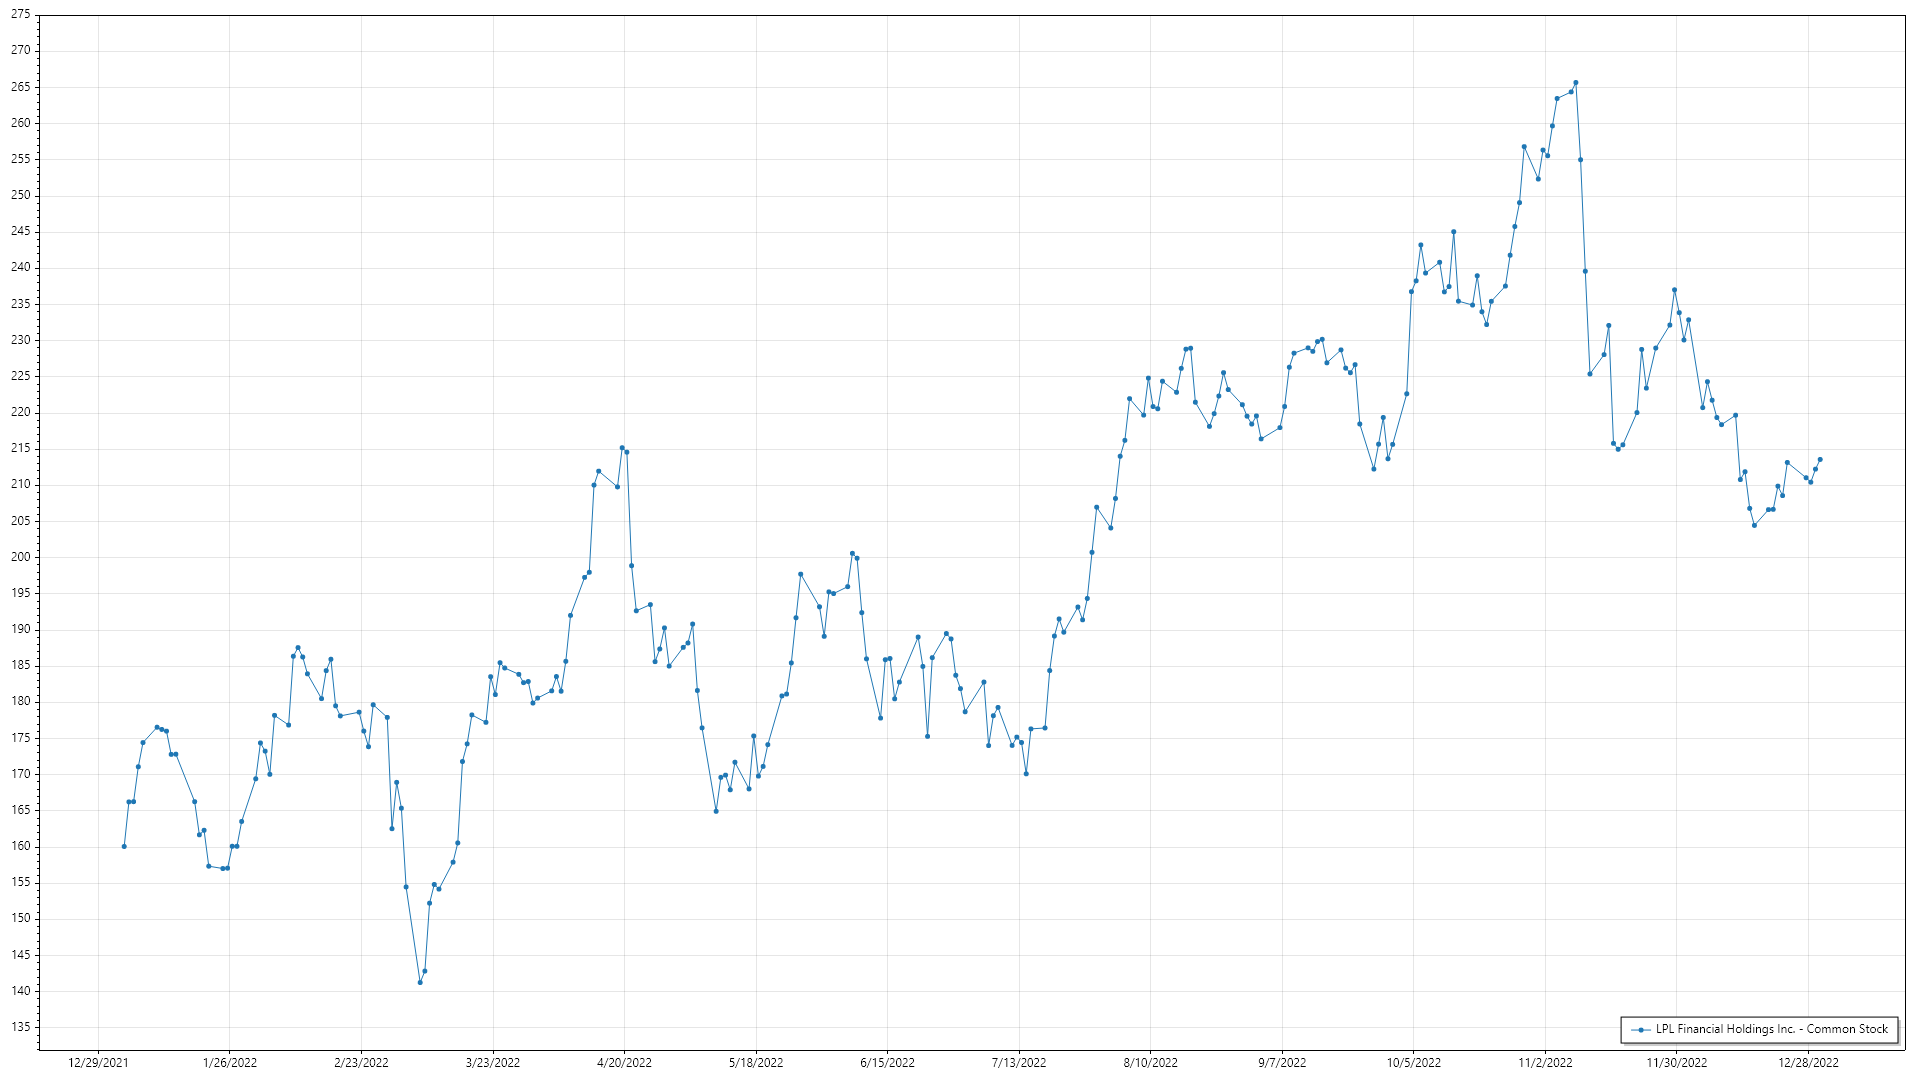Click the 2/23/2022 x-axis date label
Image resolution: width=1920 pixels, height=1080 pixels.
pyautogui.click(x=361, y=1063)
